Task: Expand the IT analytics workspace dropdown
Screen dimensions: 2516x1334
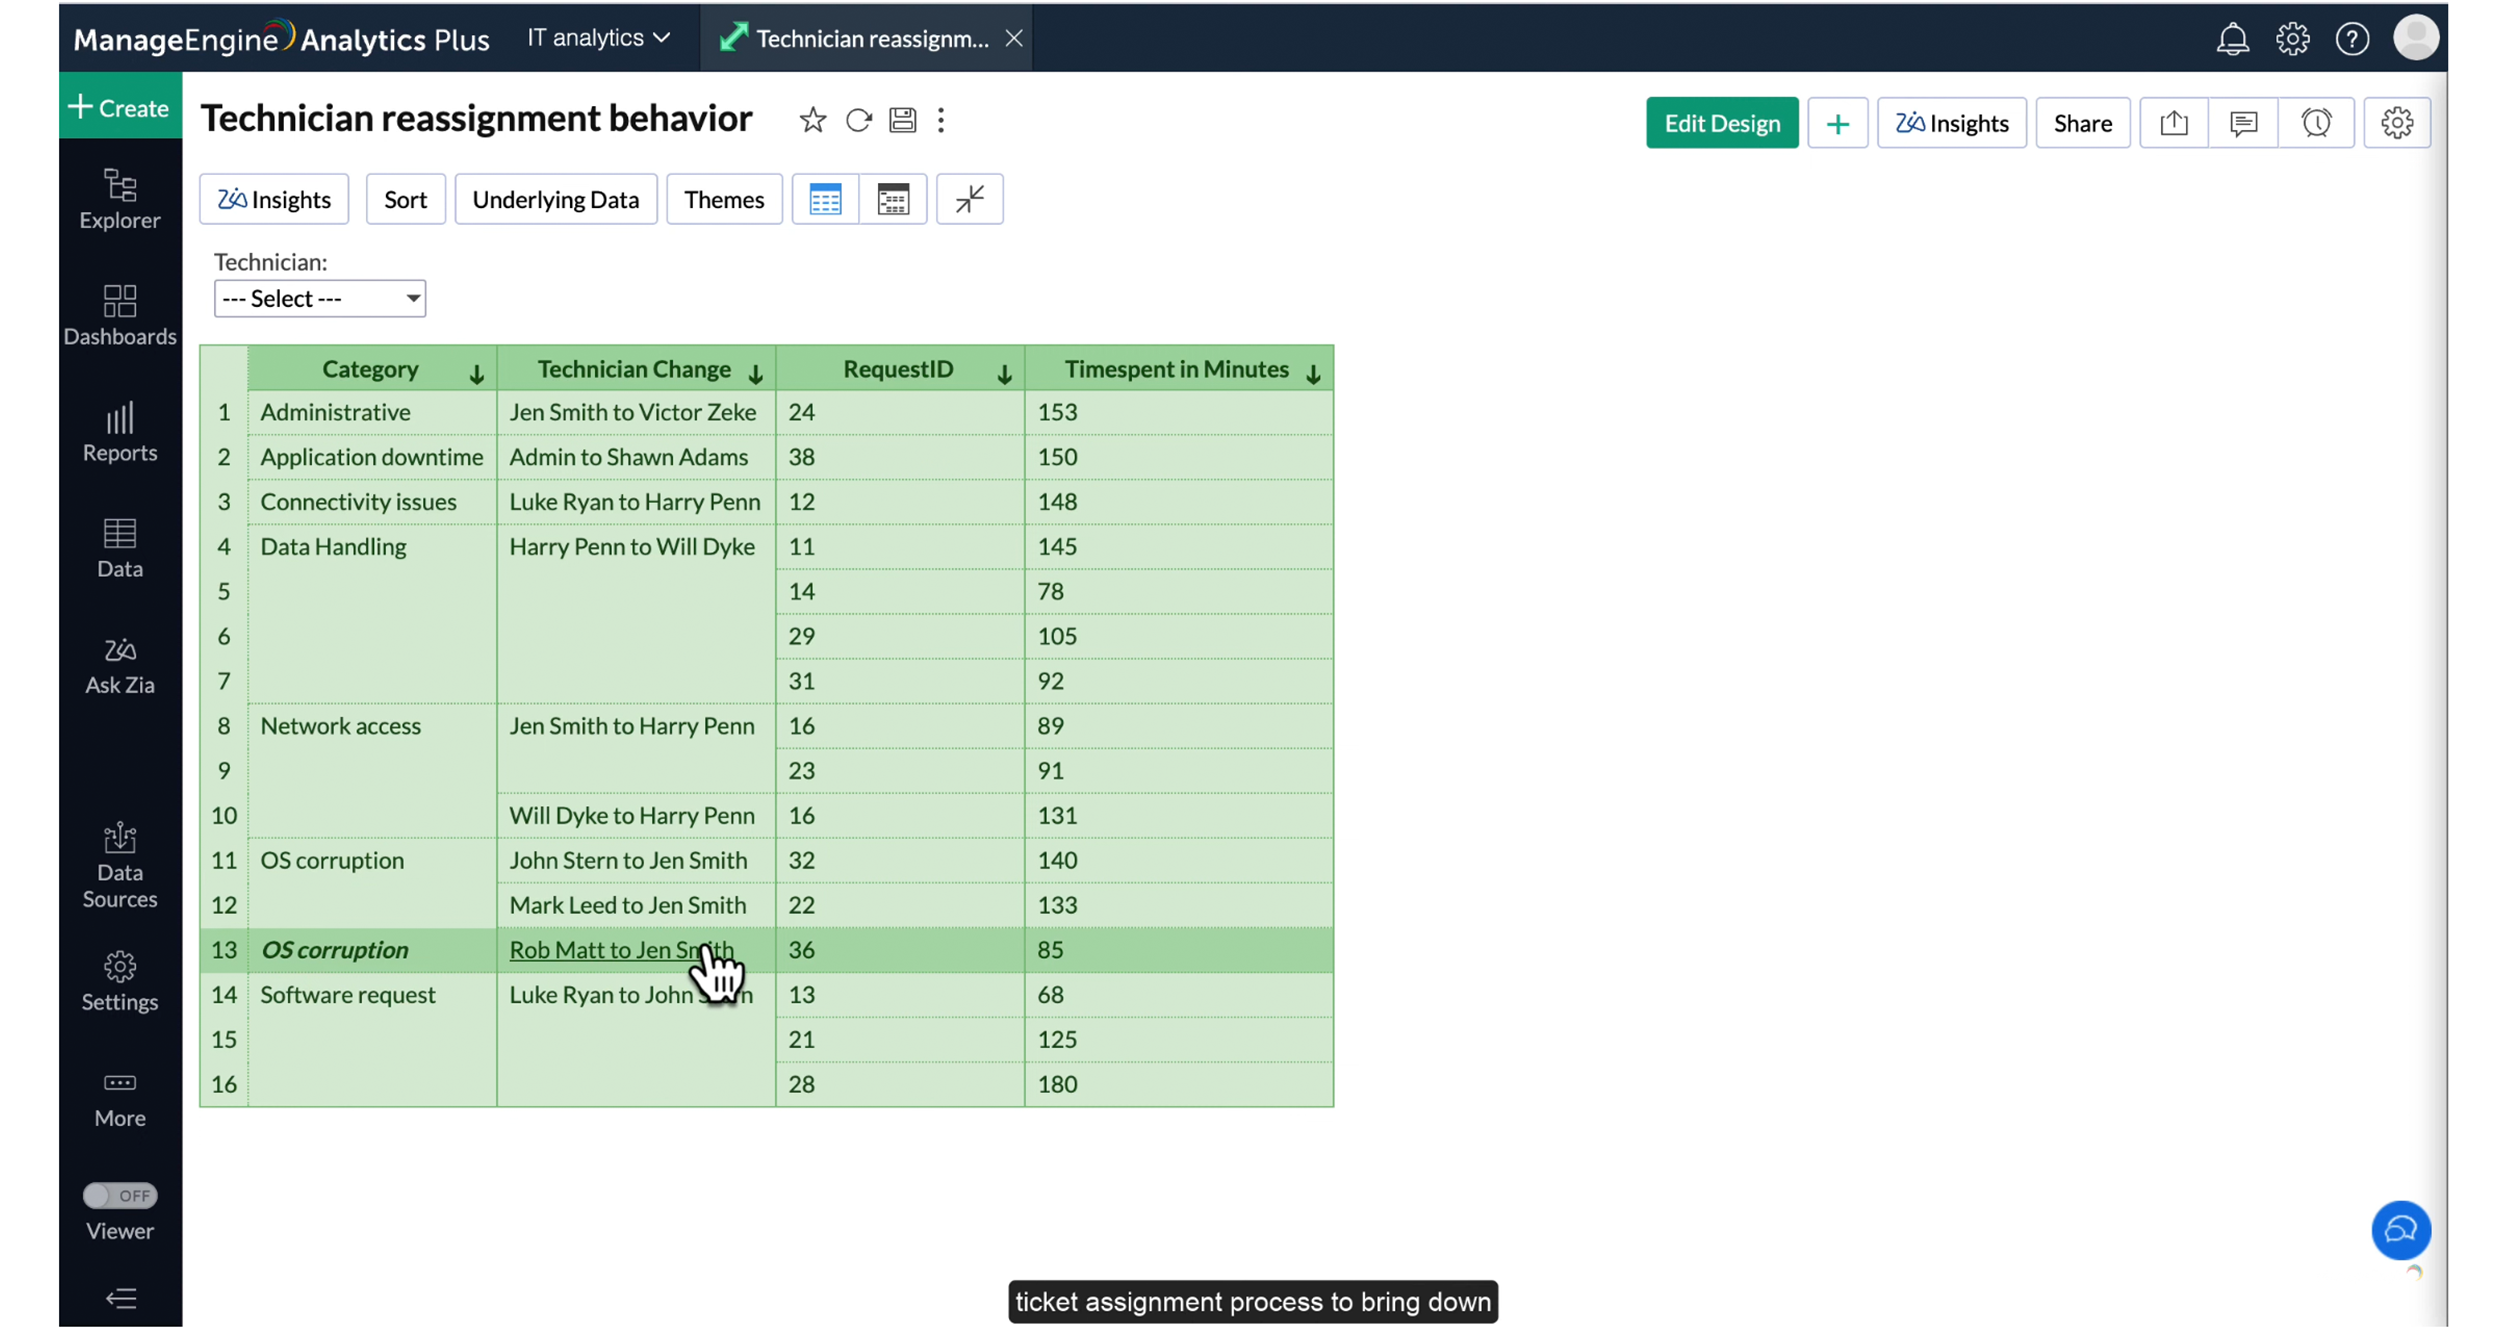Action: (598, 38)
